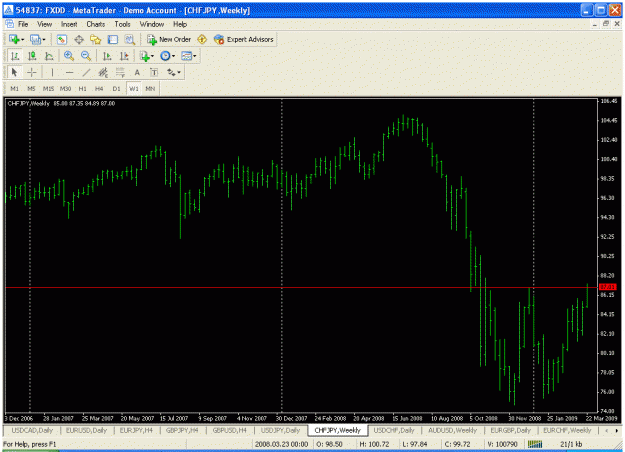Switch to bar chart display
The image size is (625, 452).
(15, 56)
